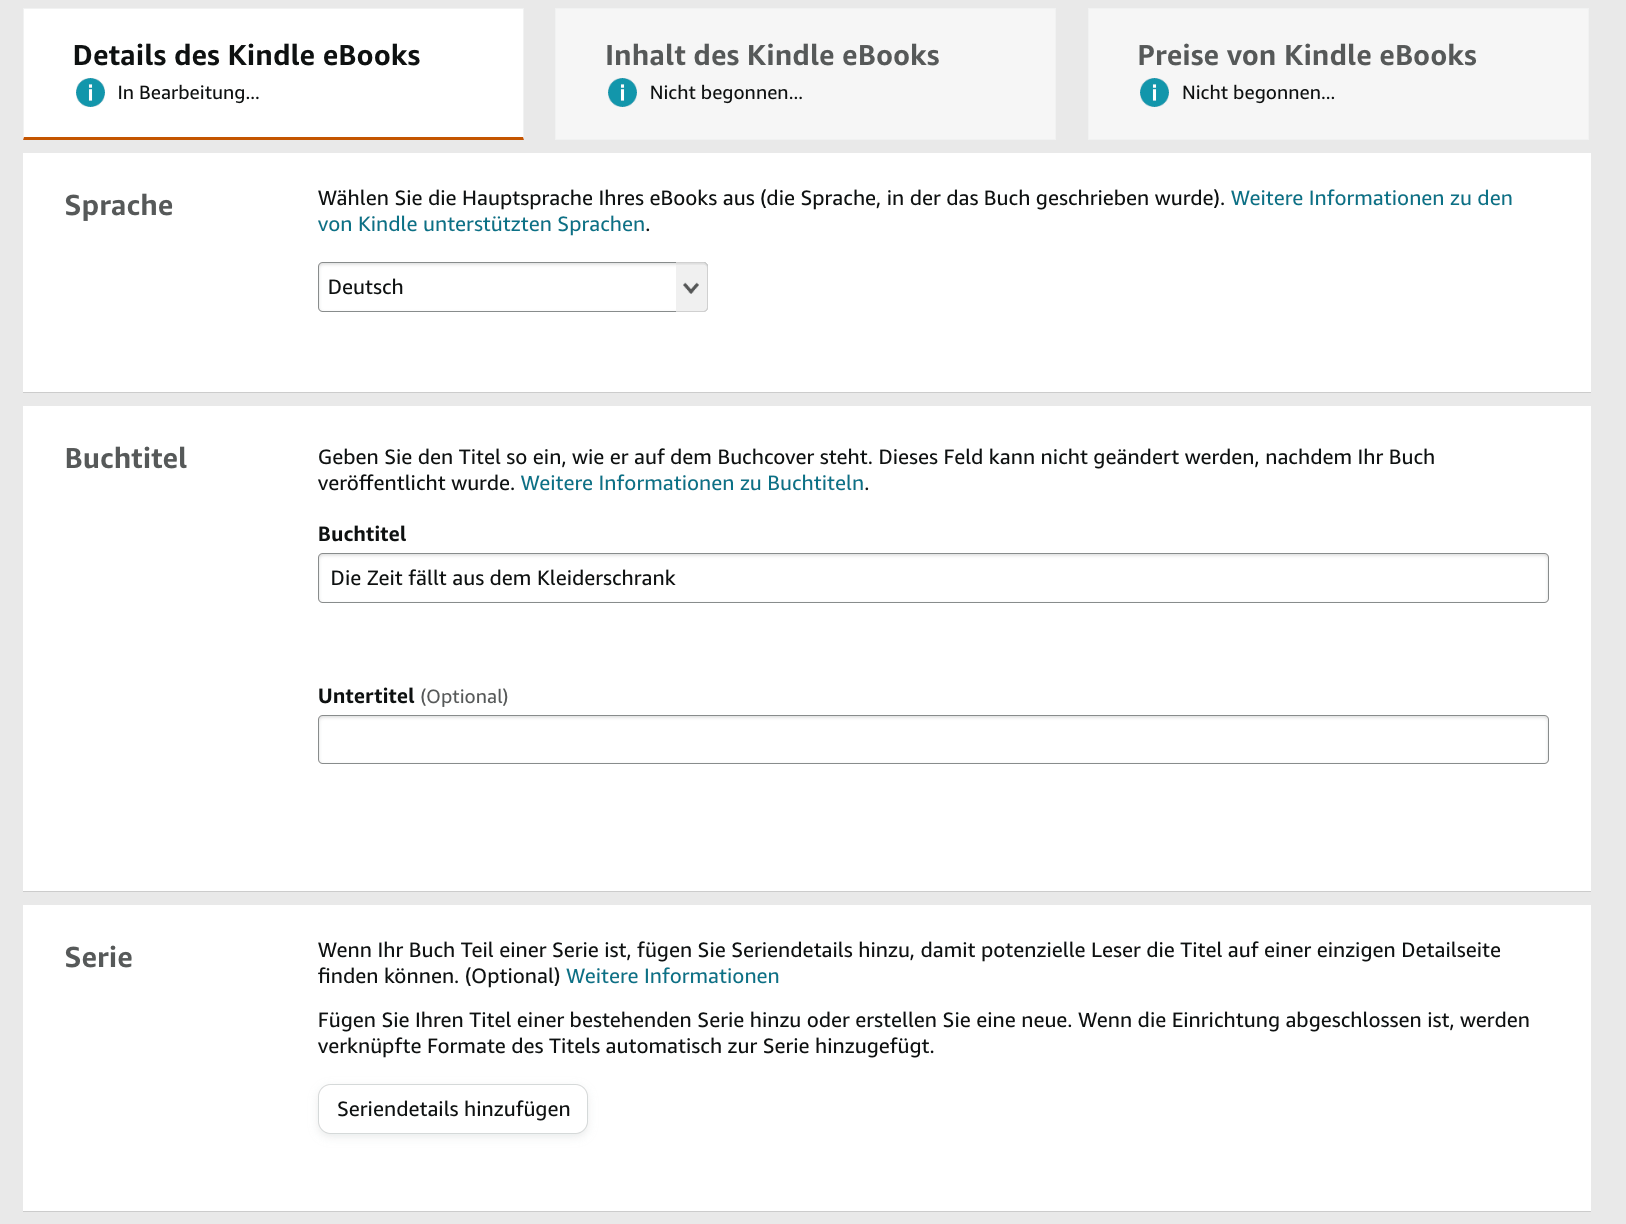1626x1224 pixels.
Task: Click inside the Buchtitel input field
Action: 930,577
